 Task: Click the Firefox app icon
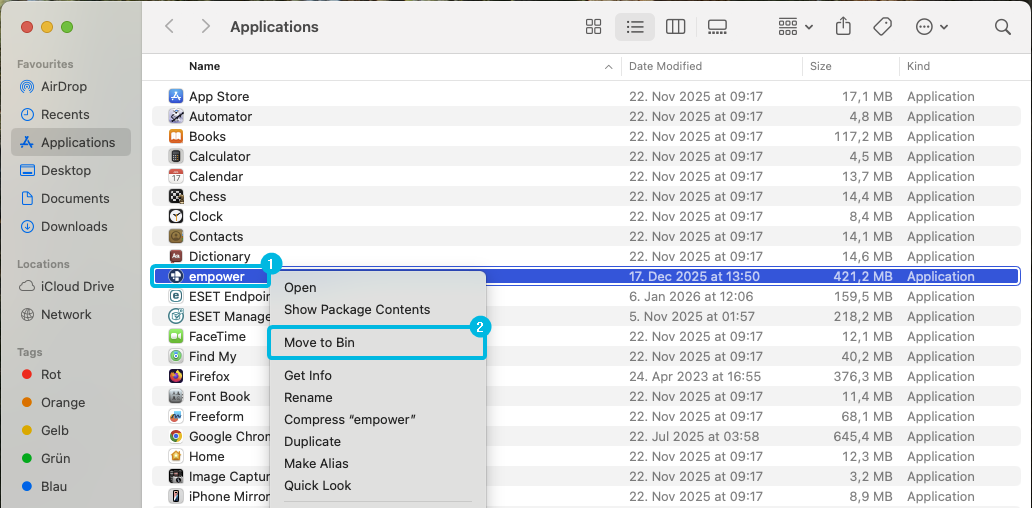(176, 376)
